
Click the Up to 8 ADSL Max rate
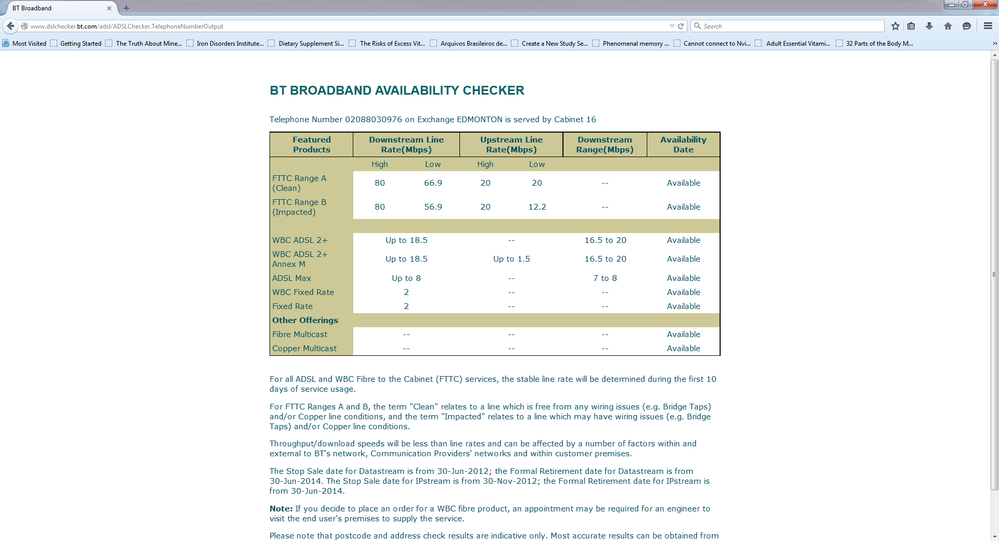pos(406,278)
